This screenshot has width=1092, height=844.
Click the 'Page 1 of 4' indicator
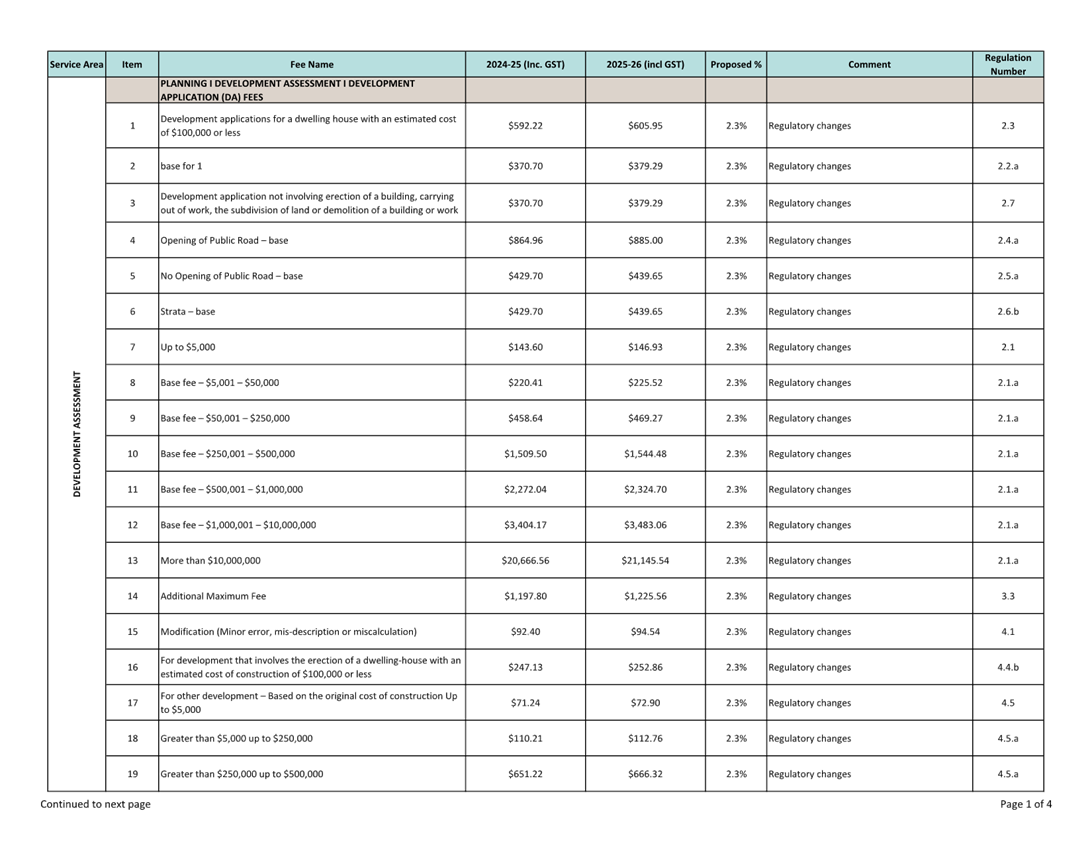pos(1026,804)
